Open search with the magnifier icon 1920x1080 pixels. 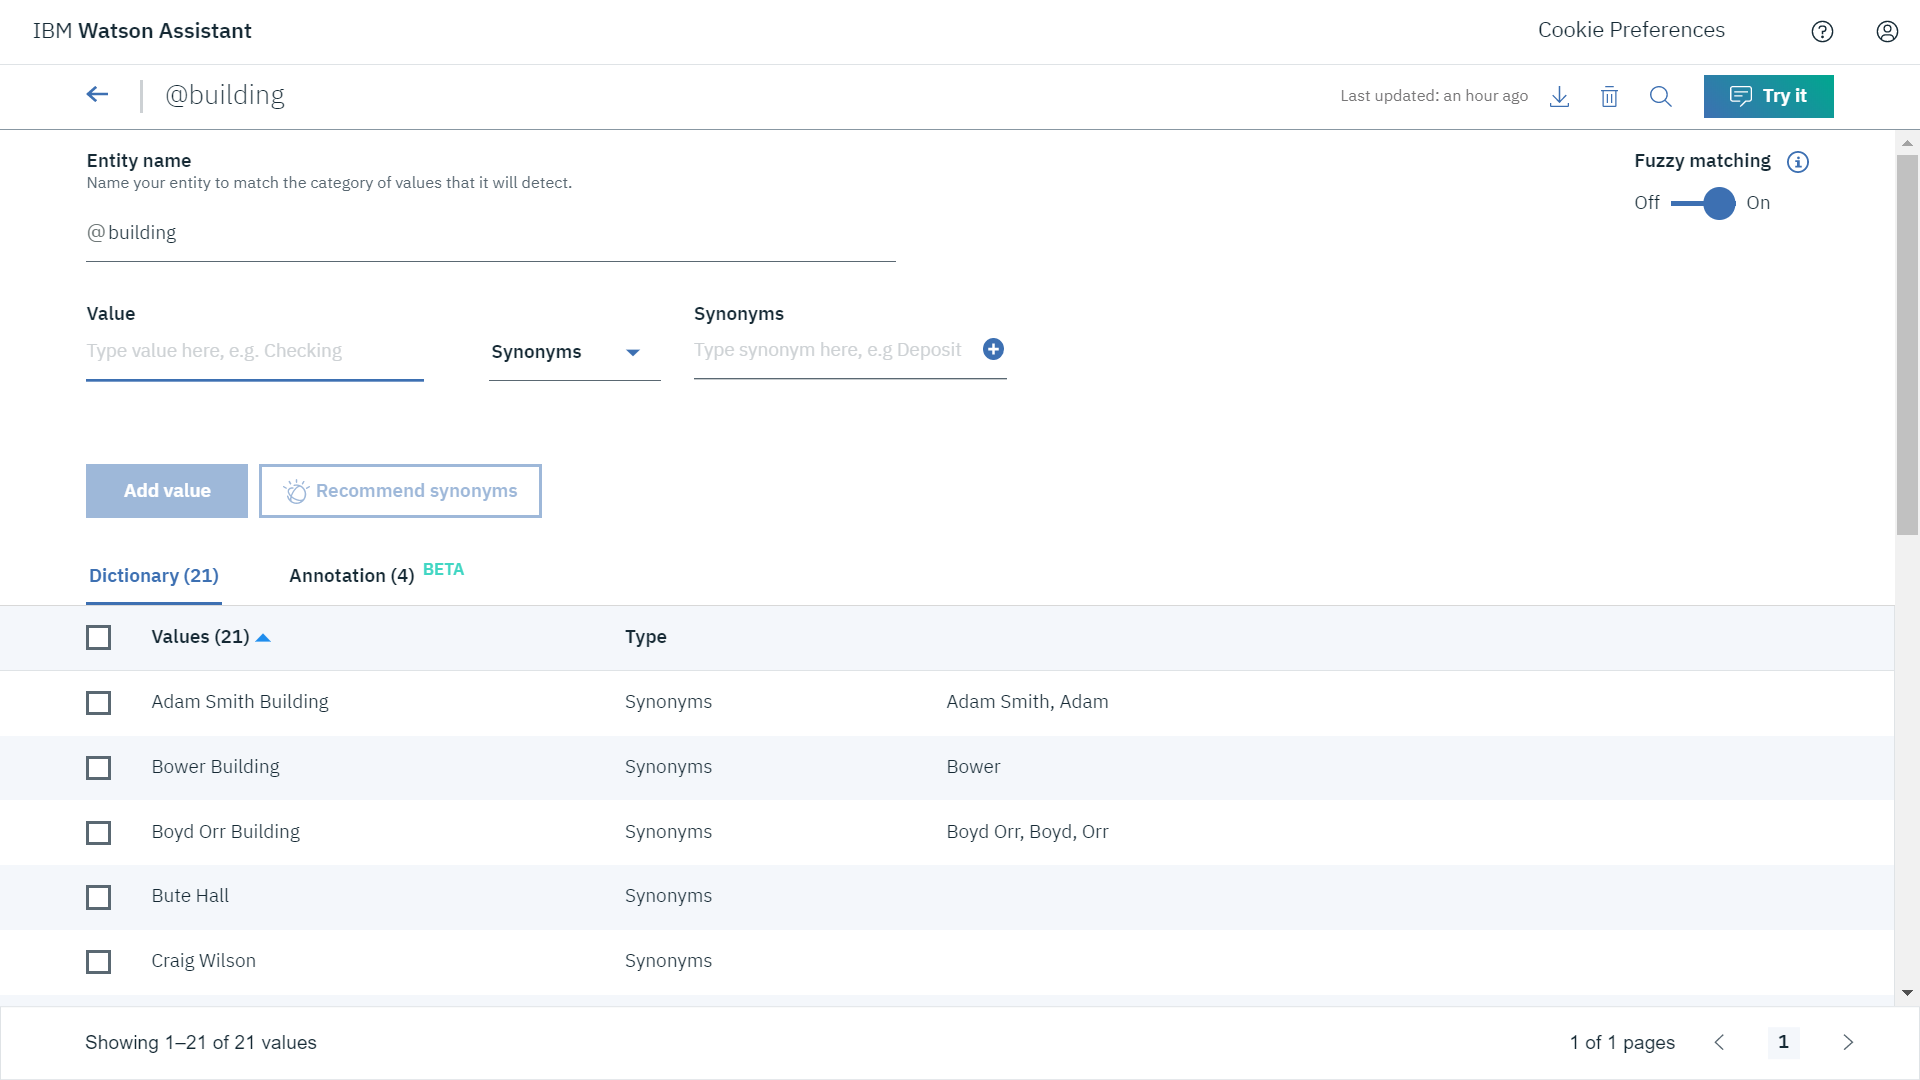1660,97
